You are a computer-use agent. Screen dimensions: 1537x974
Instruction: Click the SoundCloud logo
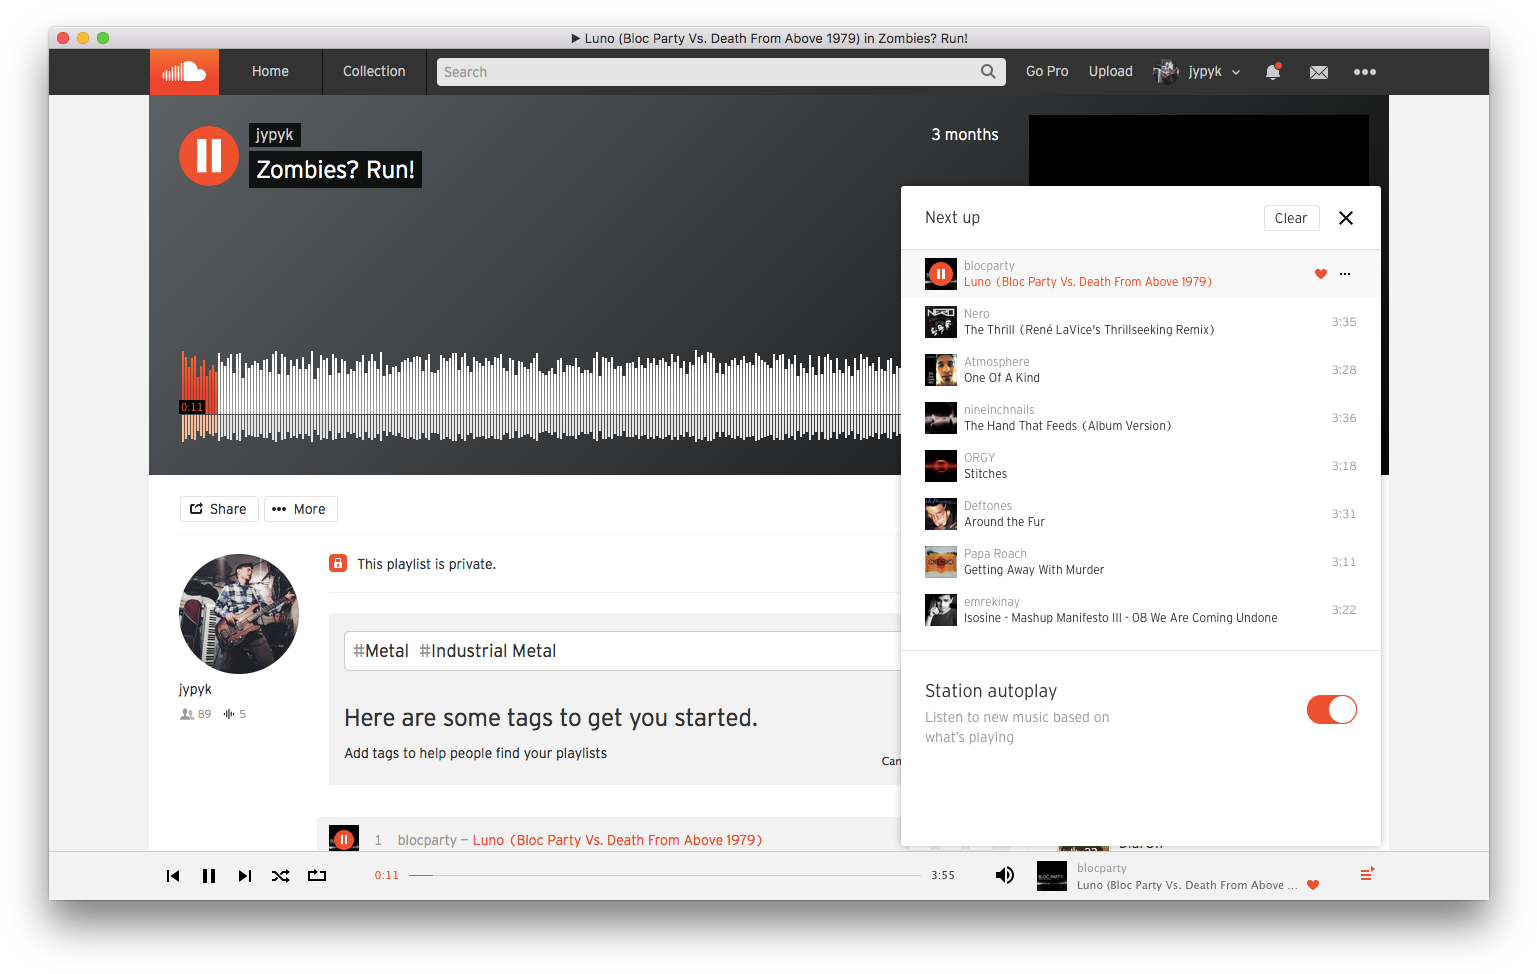click(184, 72)
